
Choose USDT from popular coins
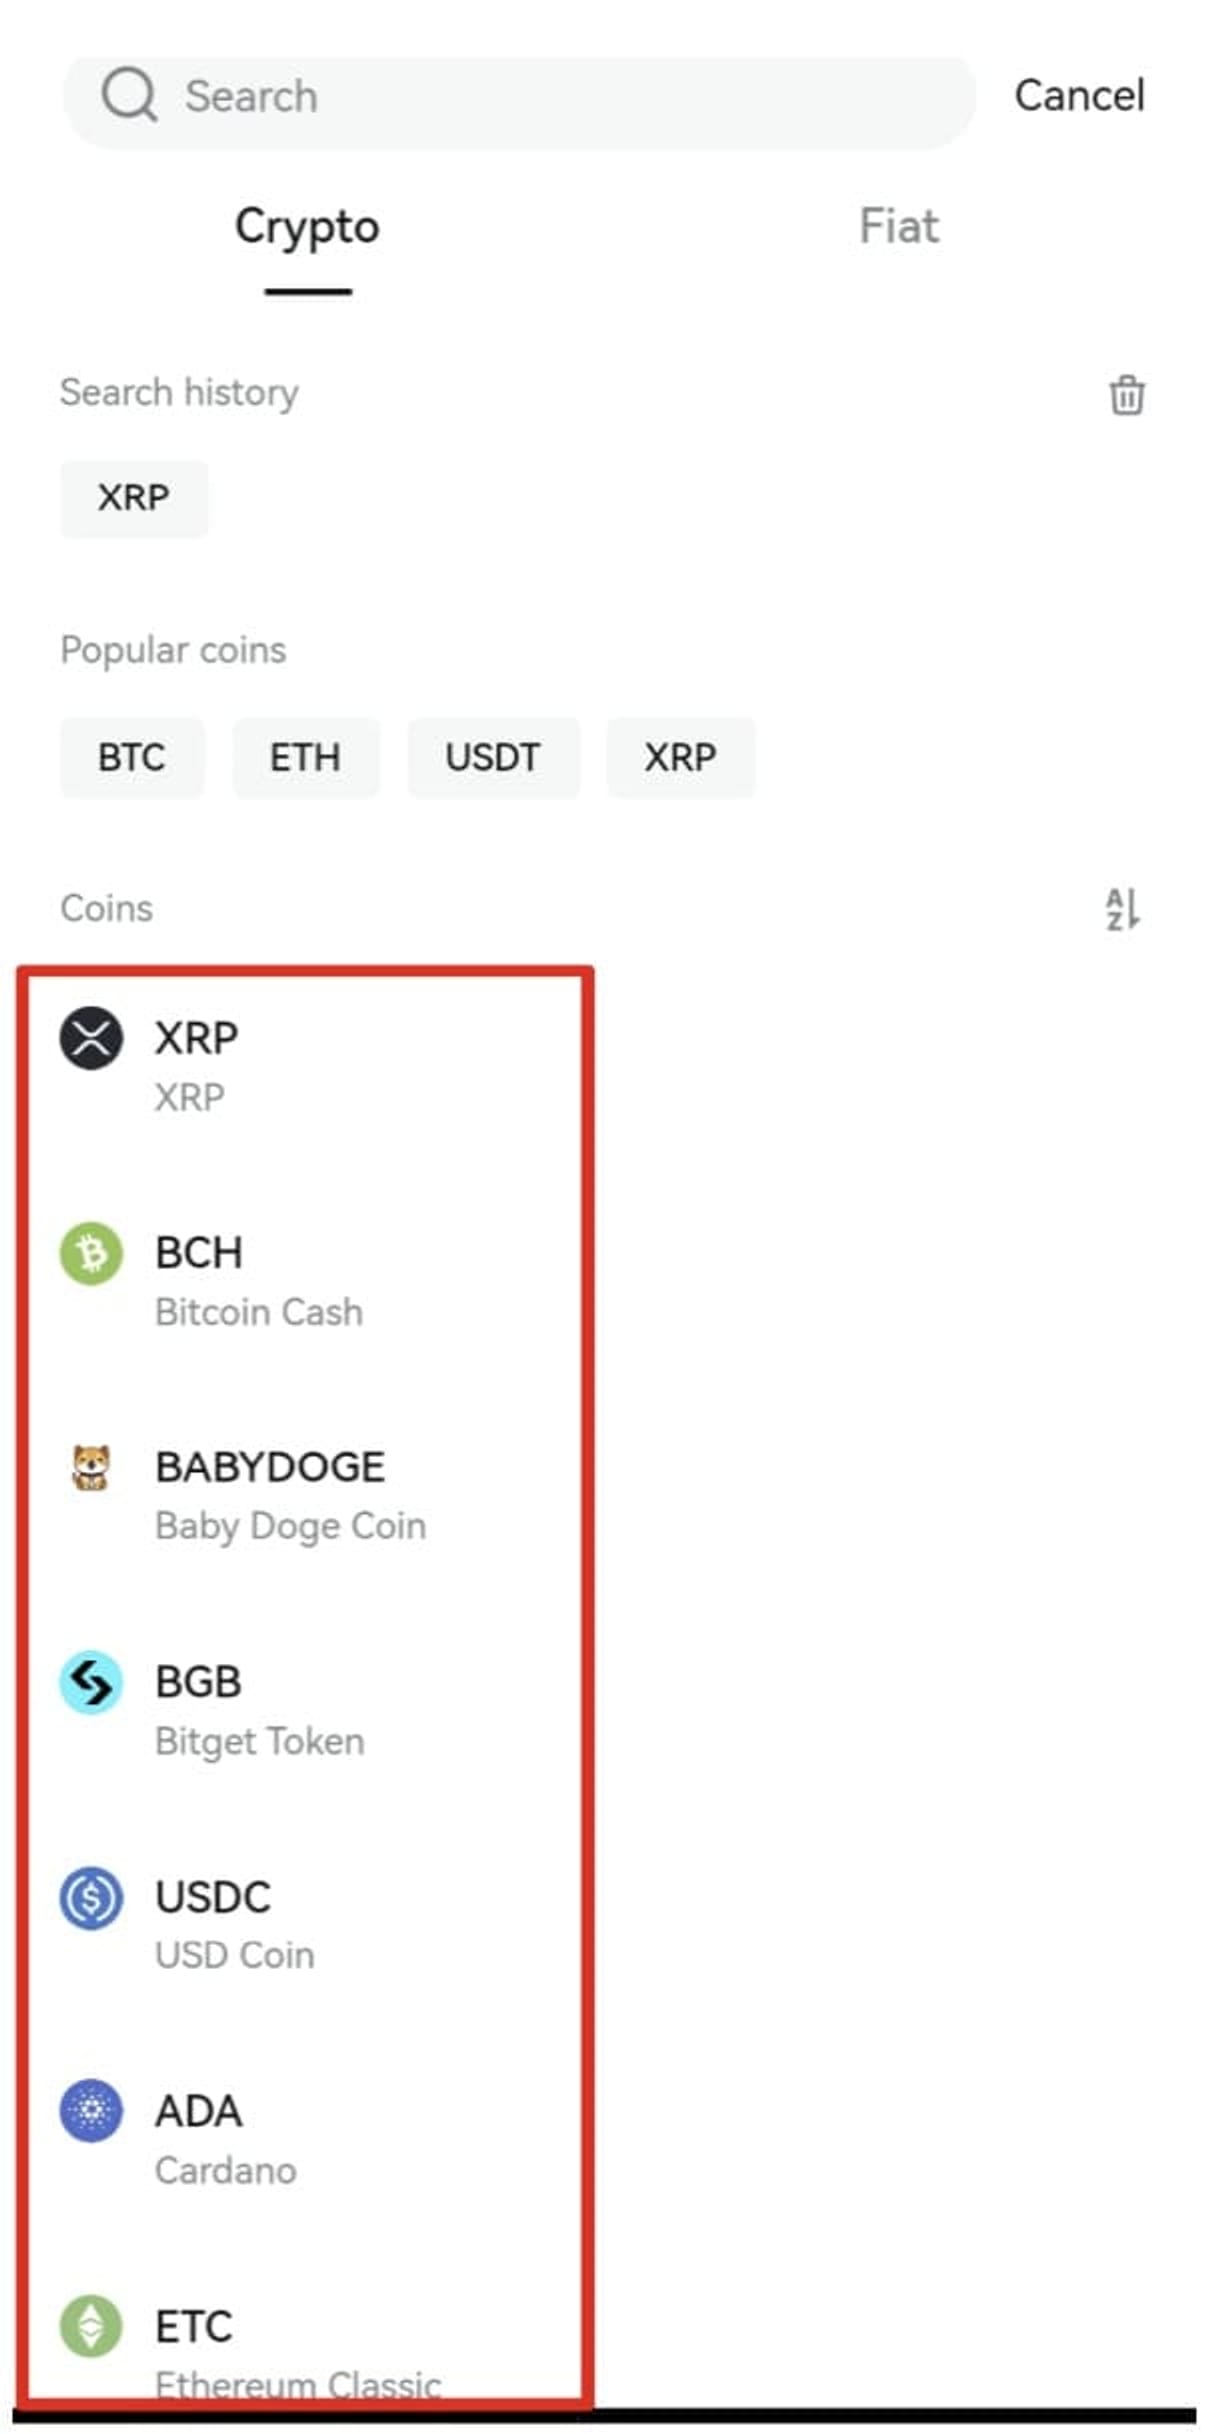(x=493, y=758)
